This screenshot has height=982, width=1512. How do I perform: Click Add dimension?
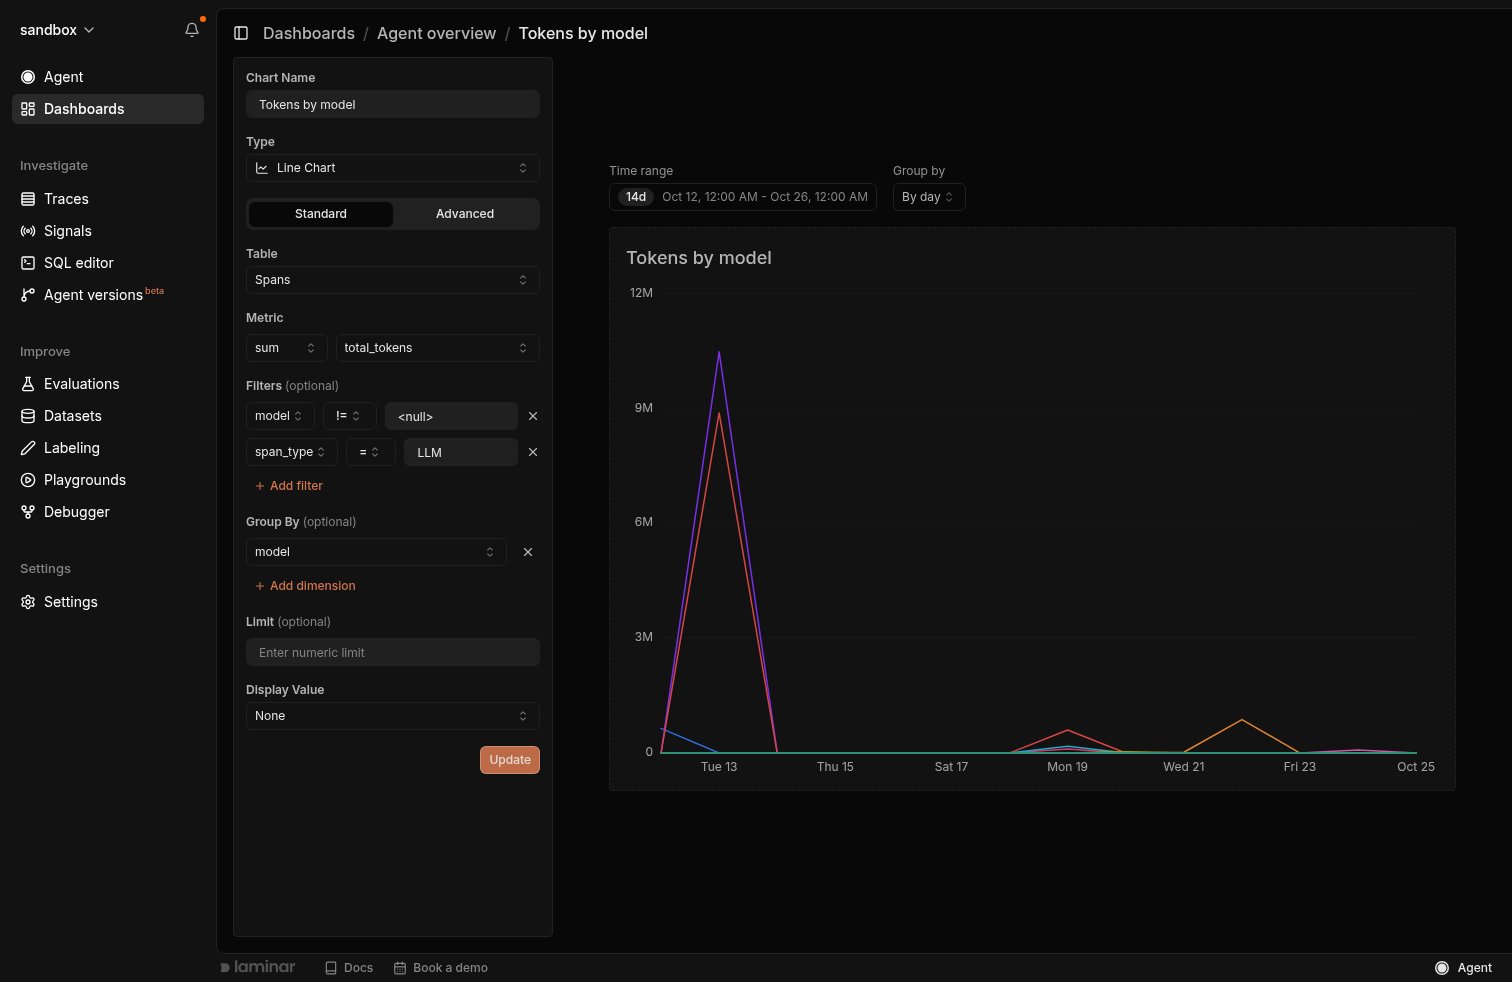[305, 586]
